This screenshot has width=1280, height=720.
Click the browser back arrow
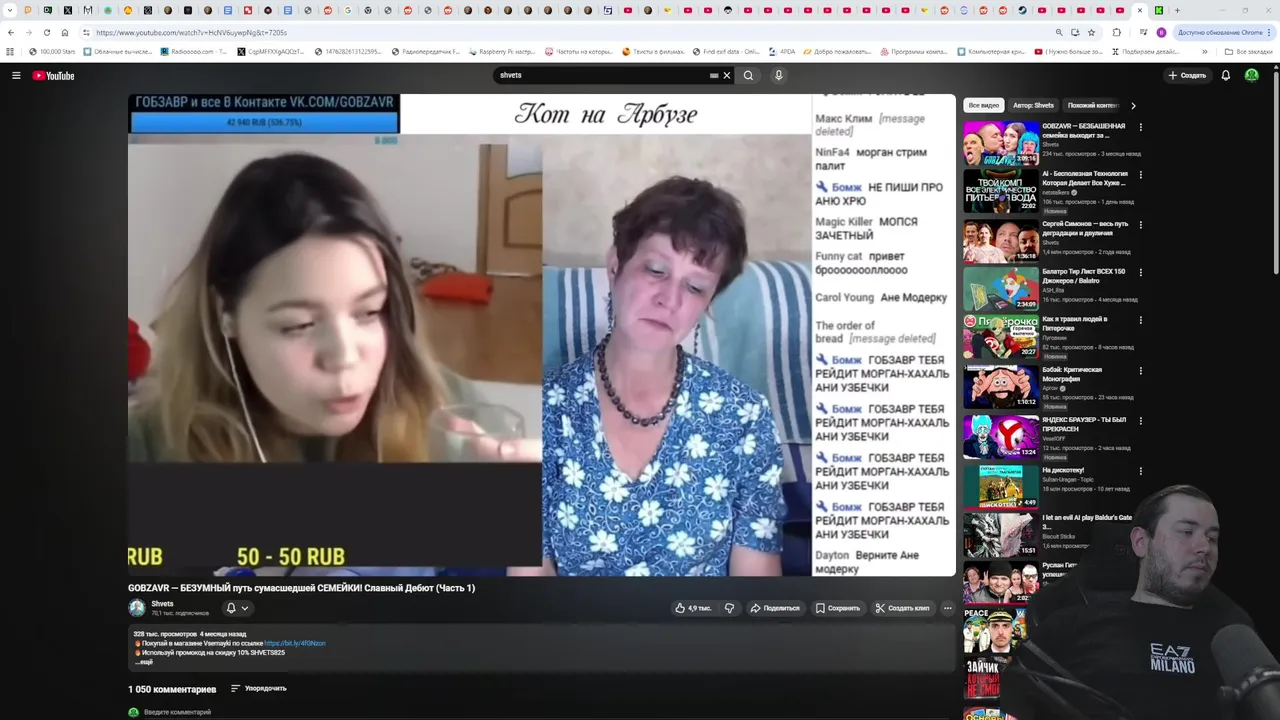[x=11, y=32]
